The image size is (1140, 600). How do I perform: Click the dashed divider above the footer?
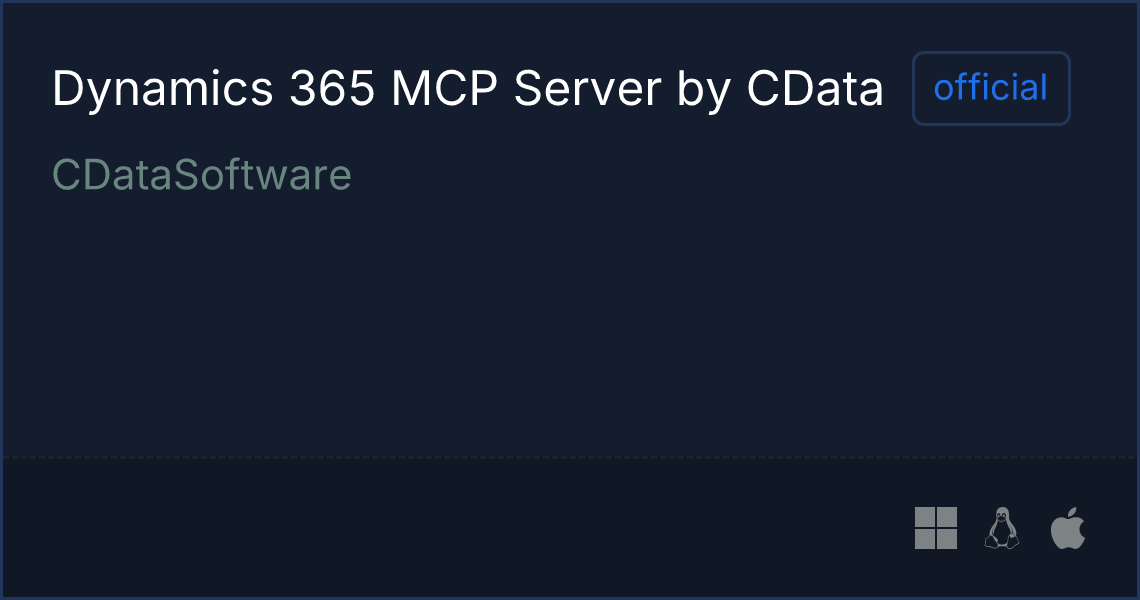(570, 457)
